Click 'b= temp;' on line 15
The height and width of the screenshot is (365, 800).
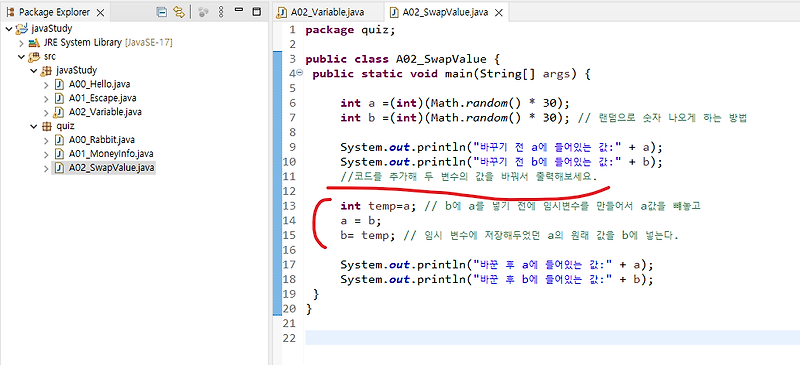coord(368,235)
